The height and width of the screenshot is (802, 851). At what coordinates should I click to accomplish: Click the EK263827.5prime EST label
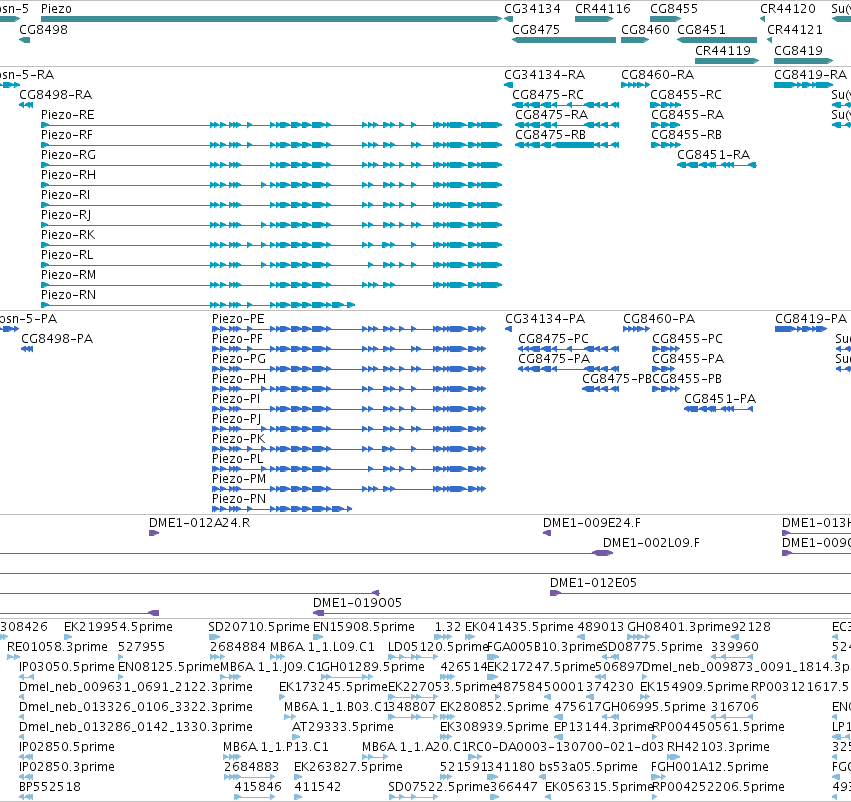click(348, 767)
